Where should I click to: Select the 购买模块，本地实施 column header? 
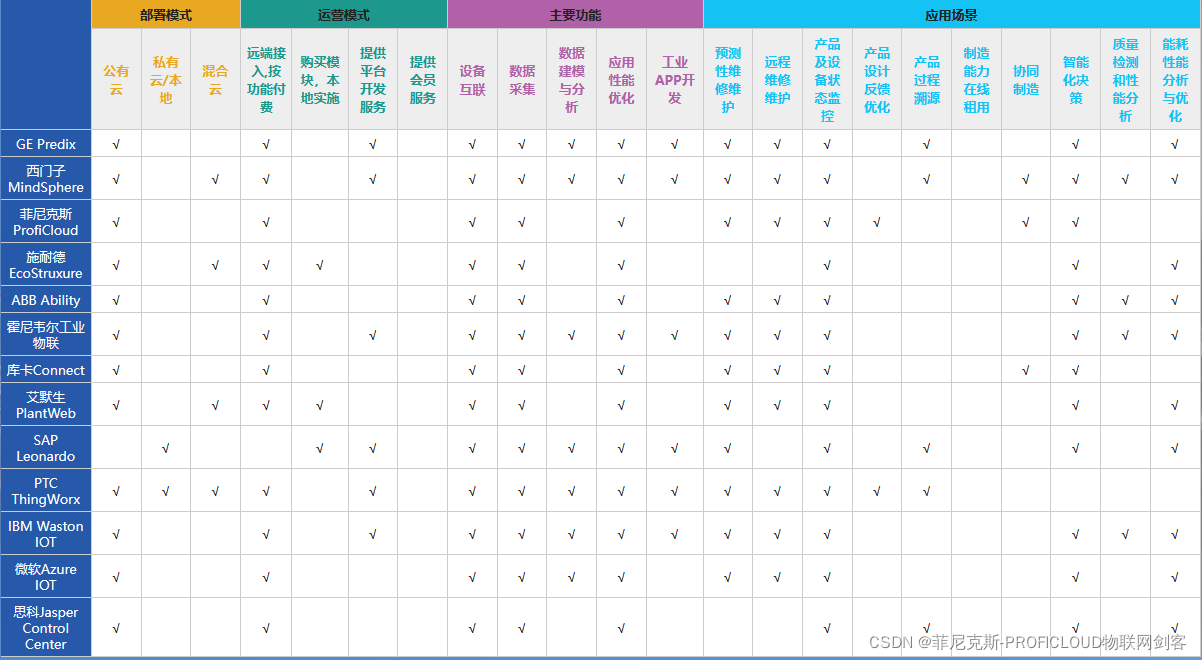(320, 80)
